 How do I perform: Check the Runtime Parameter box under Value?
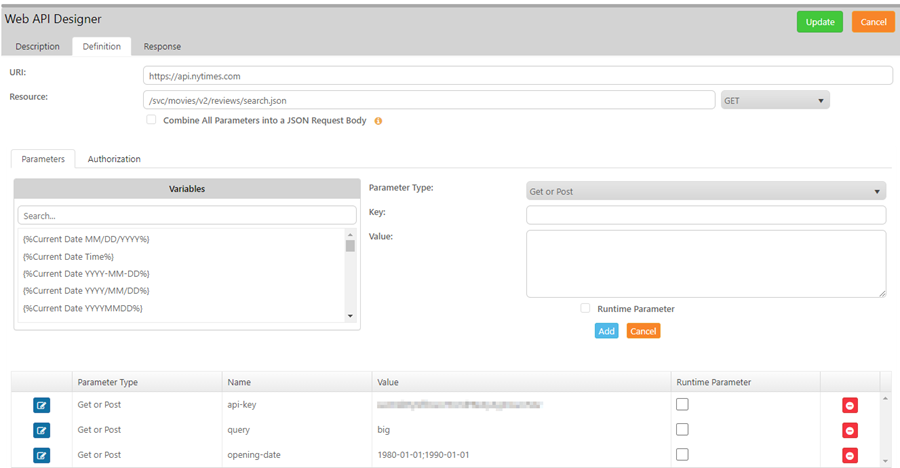tap(585, 308)
